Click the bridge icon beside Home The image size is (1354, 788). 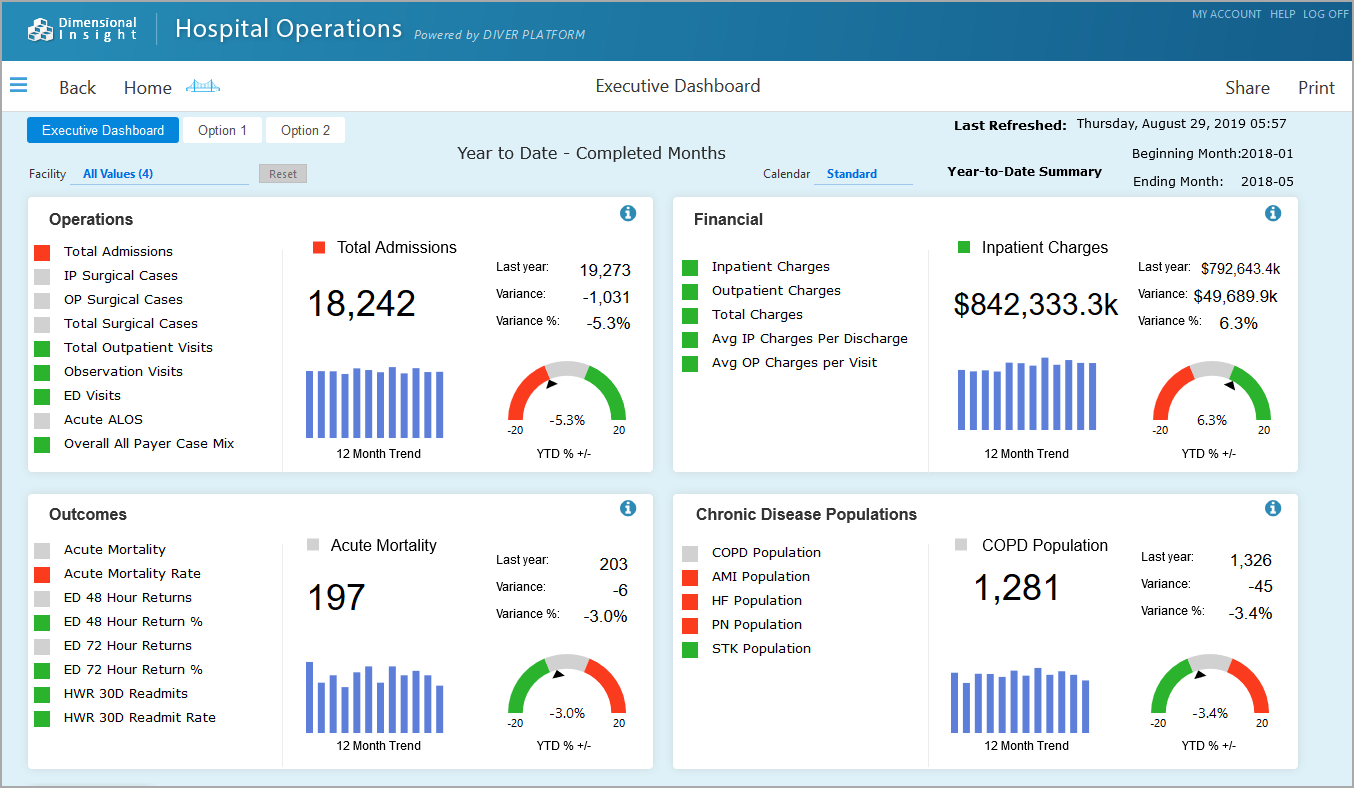point(203,87)
